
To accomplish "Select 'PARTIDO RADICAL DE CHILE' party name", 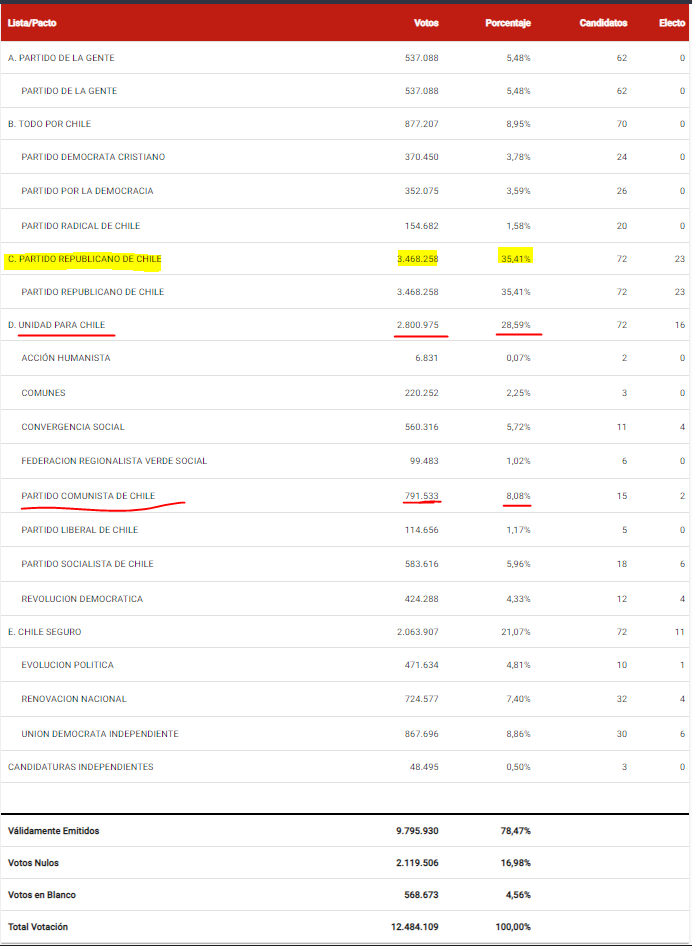I will [x=81, y=226].
